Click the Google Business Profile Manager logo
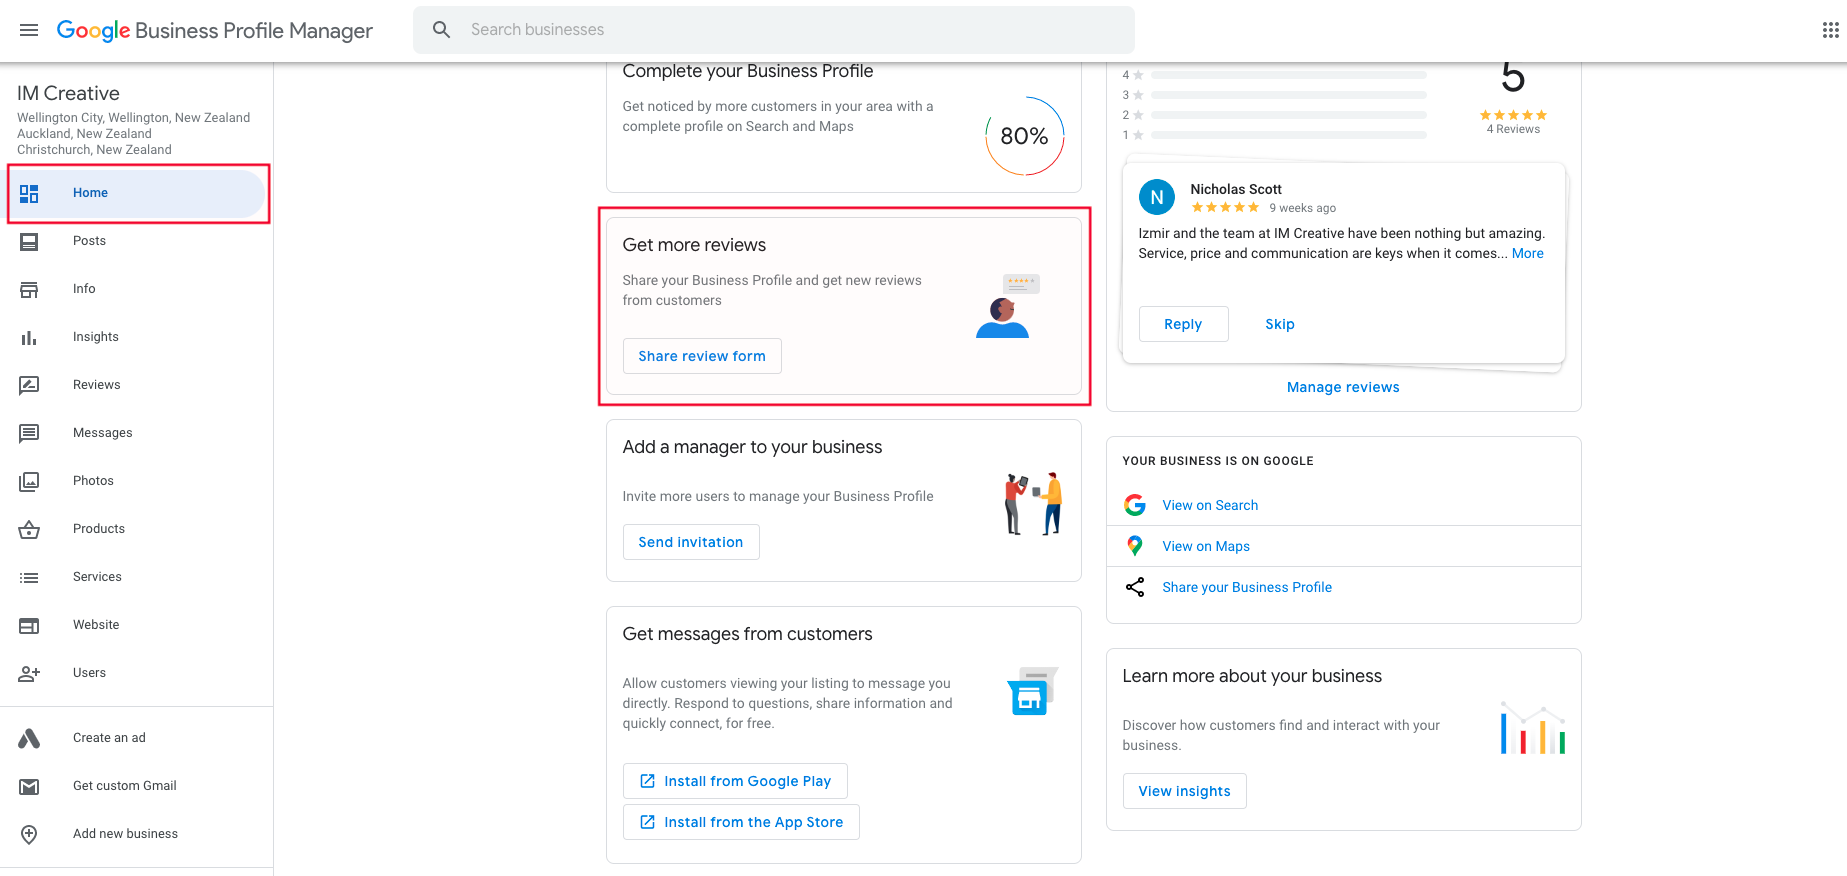This screenshot has width=1847, height=876. click(214, 30)
